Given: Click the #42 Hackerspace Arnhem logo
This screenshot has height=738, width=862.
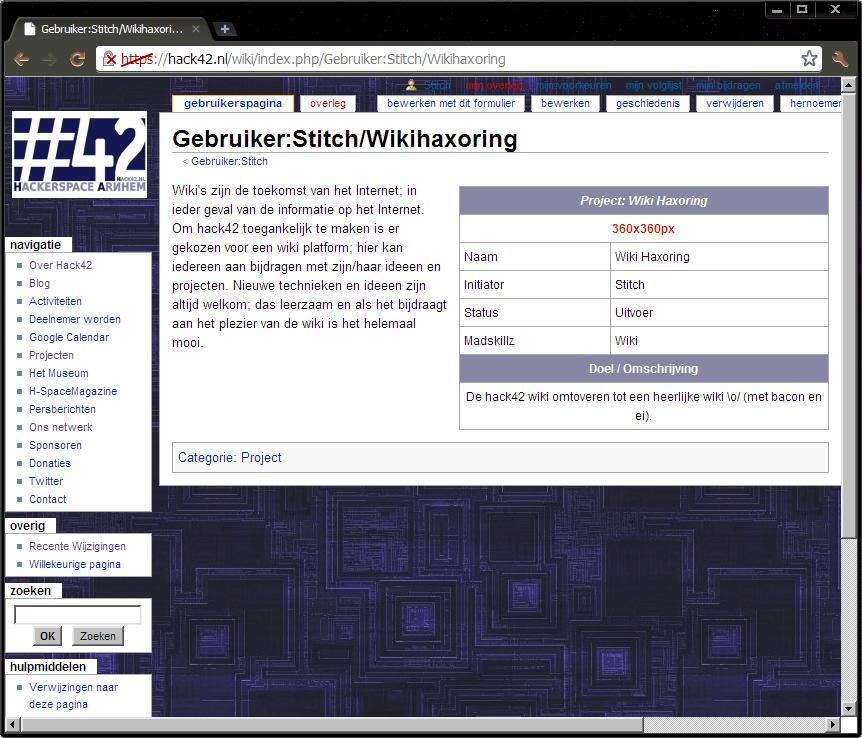Looking at the screenshot, I should pos(79,154).
